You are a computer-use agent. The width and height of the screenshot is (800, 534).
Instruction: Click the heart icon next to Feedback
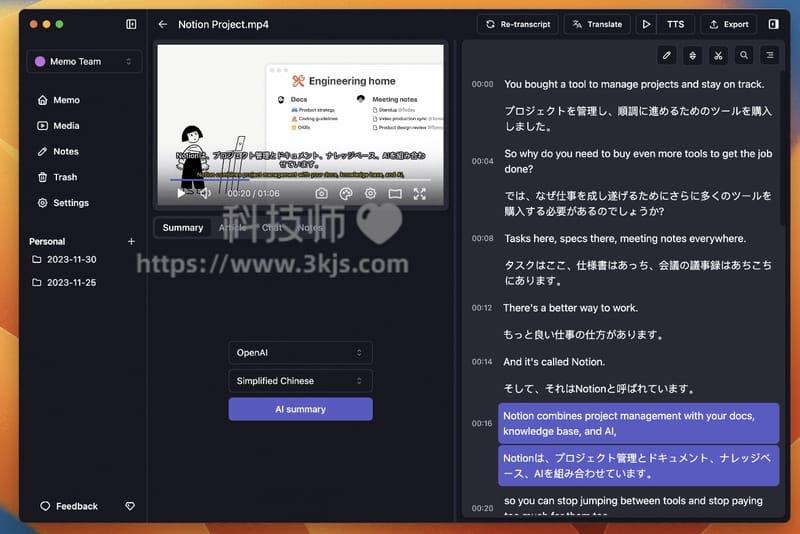click(130, 506)
